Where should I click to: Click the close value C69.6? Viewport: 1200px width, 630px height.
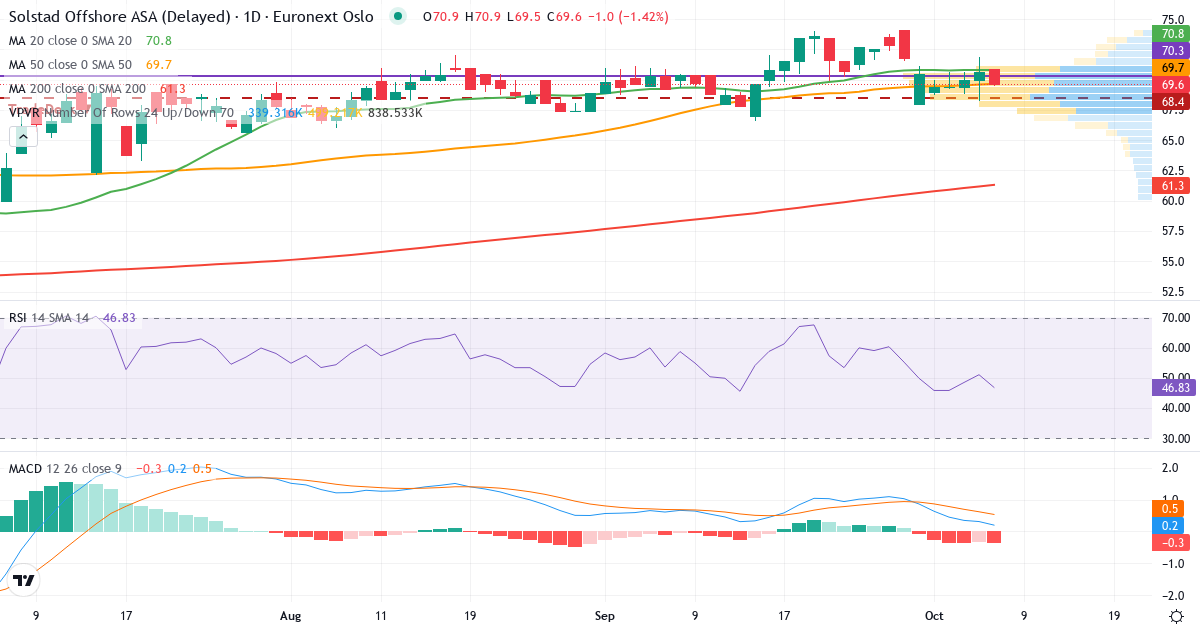[564, 17]
